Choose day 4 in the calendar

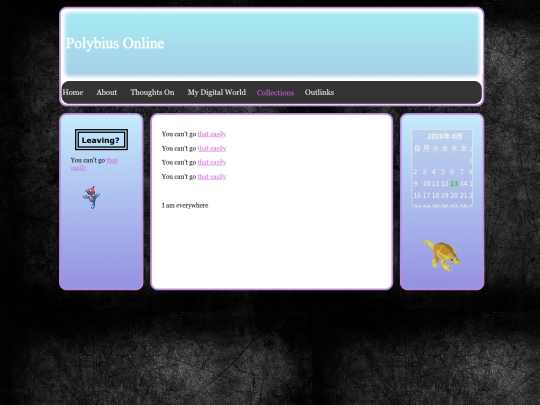434,172
